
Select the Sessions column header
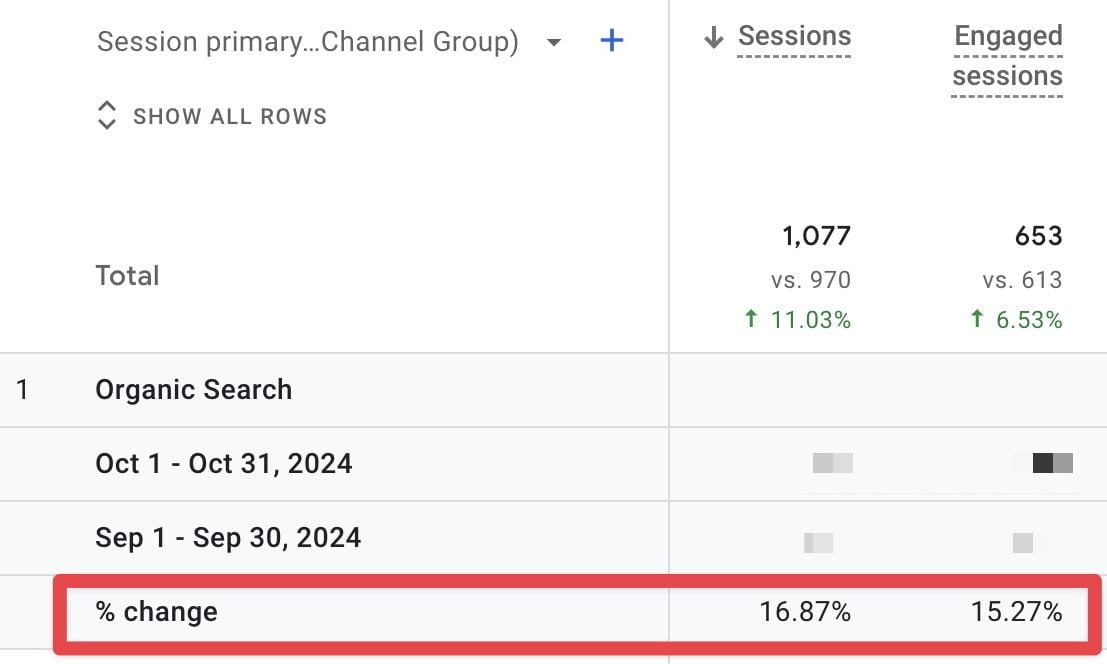click(x=794, y=36)
